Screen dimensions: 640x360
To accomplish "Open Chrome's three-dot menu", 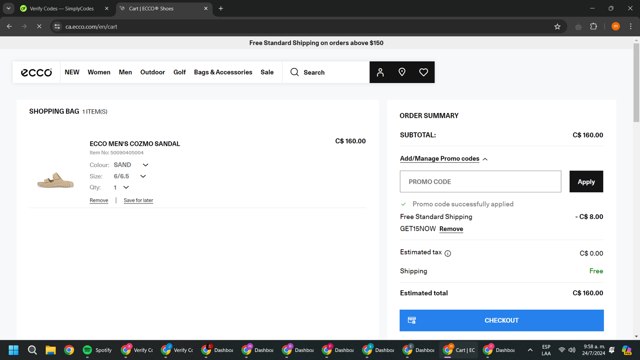I will (631, 27).
